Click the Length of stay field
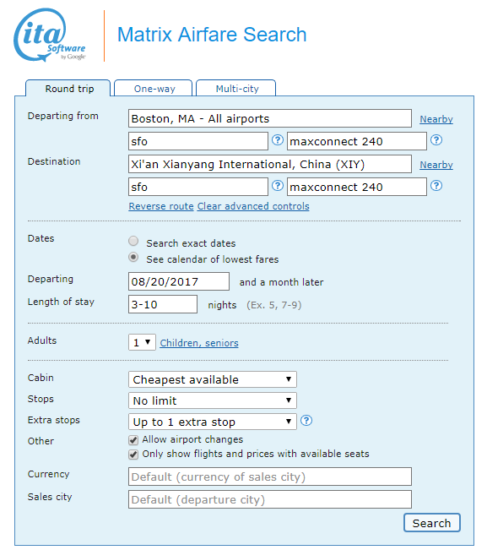The width and height of the screenshot is (487, 550). click(x=163, y=304)
